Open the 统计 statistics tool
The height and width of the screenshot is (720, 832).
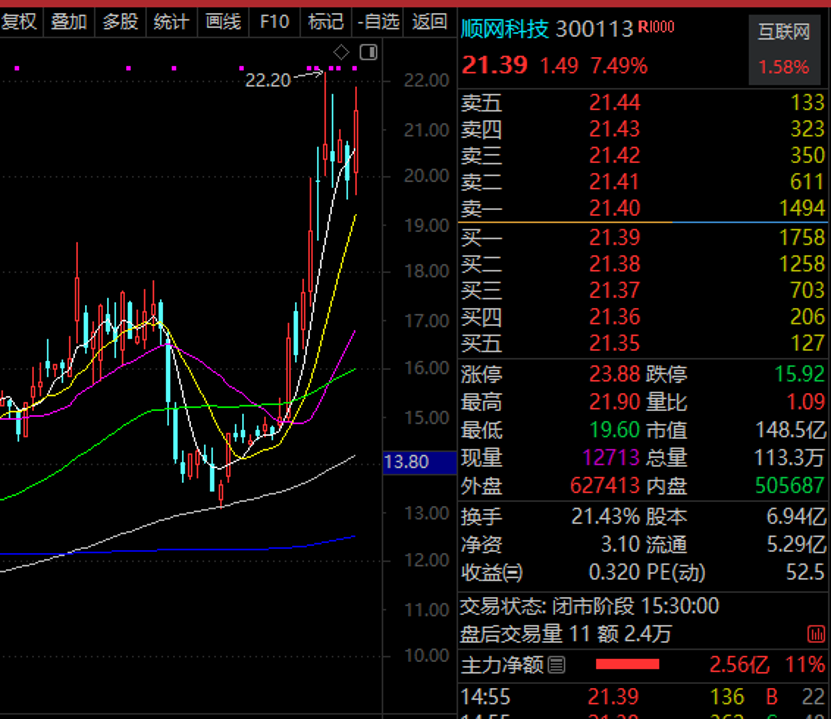[x=172, y=21]
